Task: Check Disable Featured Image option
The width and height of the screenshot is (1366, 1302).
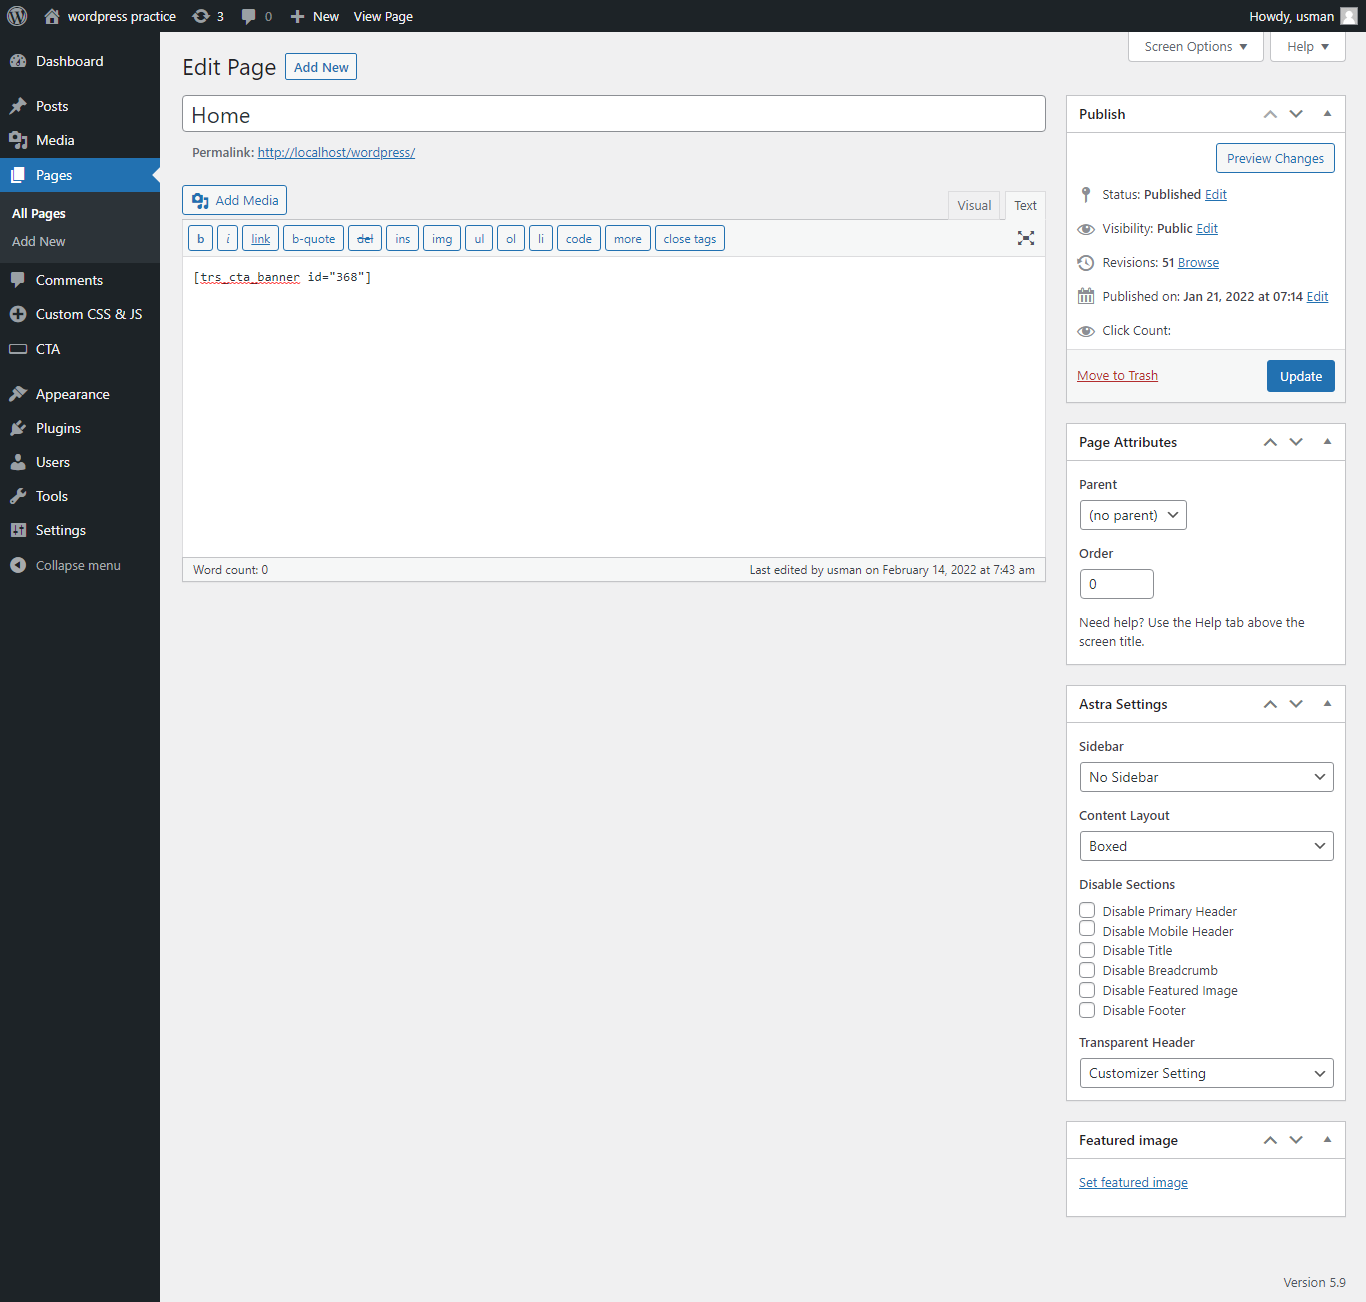Action: coord(1087,990)
